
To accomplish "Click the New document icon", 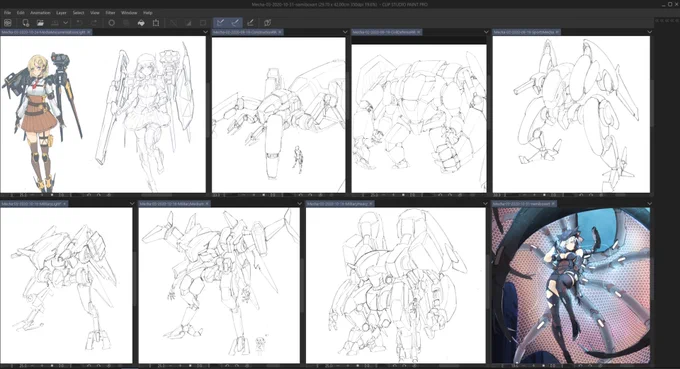I will tap(26, 23).
